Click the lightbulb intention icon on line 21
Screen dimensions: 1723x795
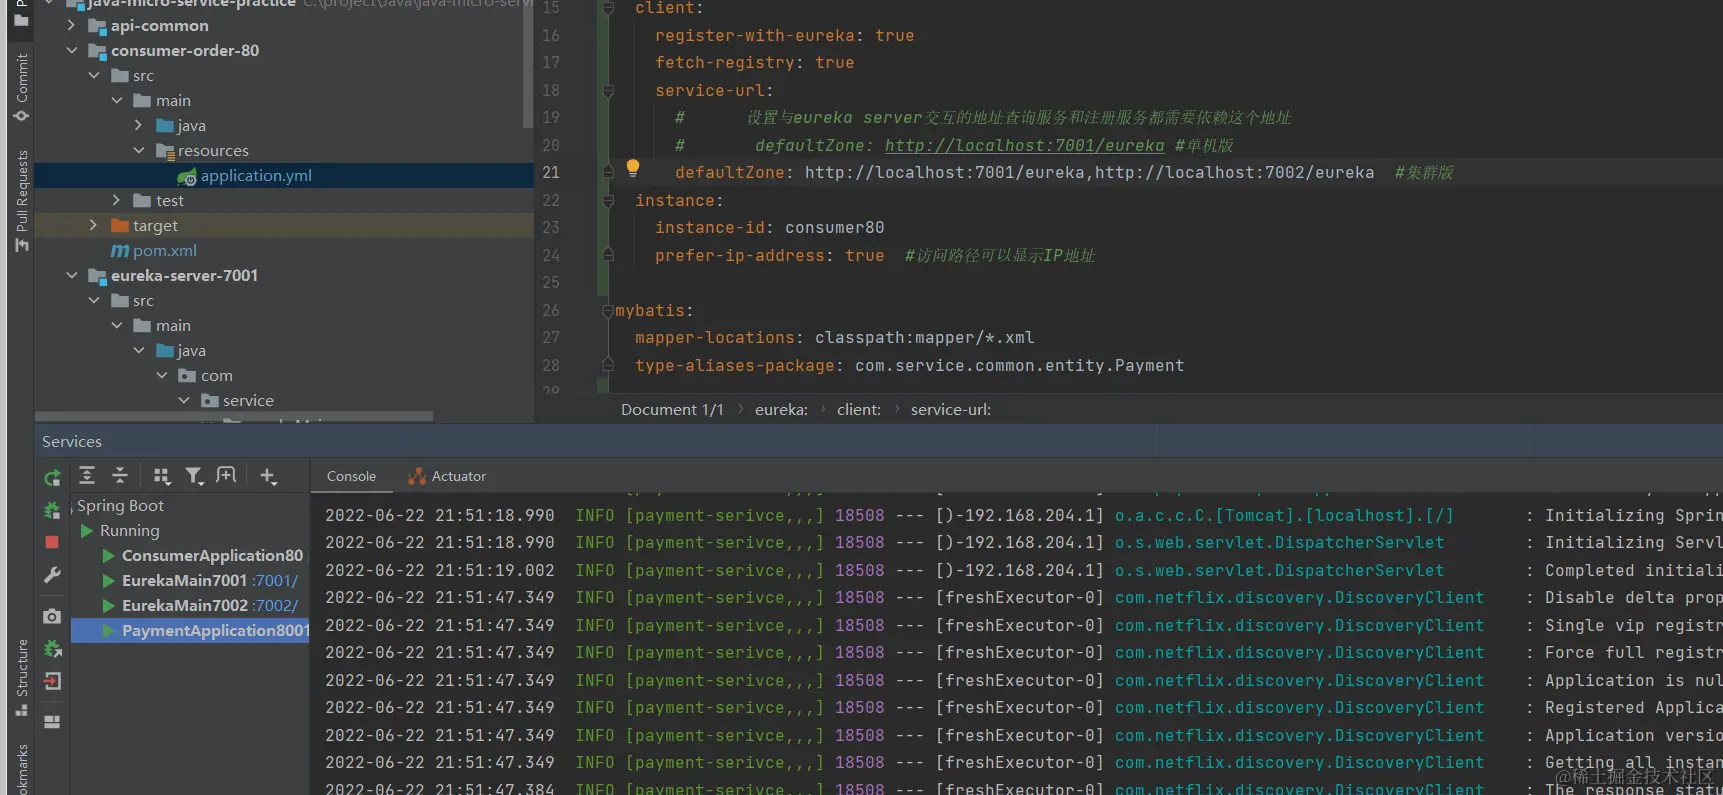[x=633, y=168]
